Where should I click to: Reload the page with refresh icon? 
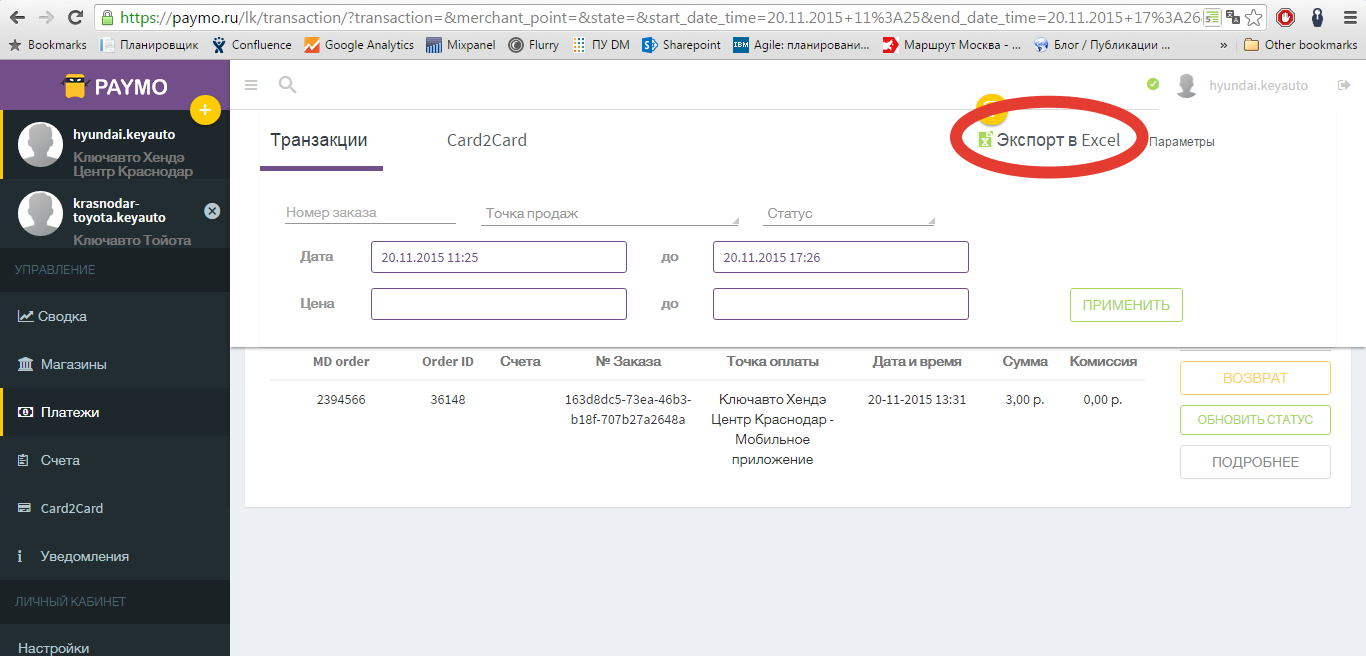76,17
